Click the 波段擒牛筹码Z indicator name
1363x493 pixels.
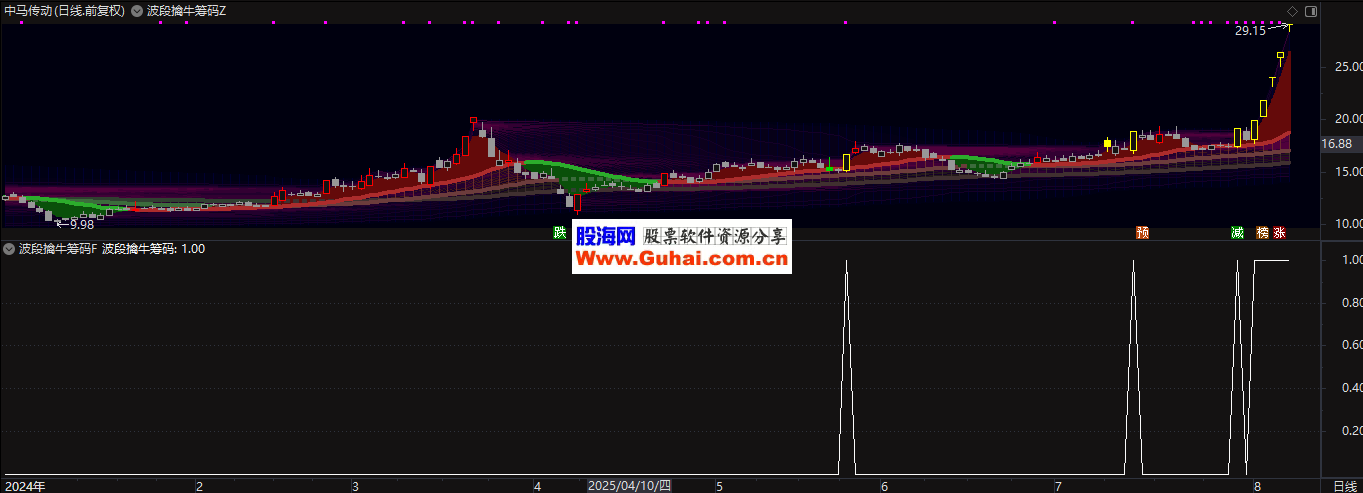[x=186, y=11]
